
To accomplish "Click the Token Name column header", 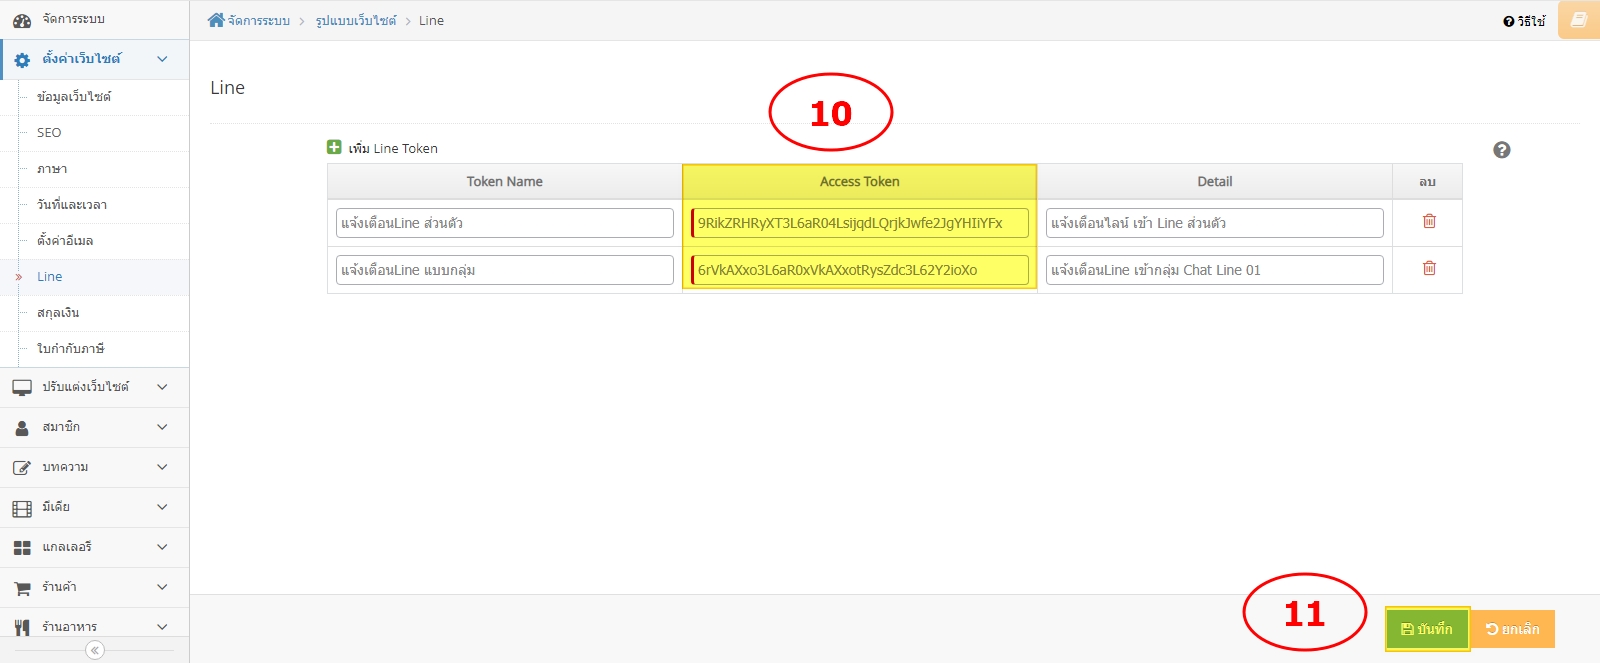I will 505,181.
